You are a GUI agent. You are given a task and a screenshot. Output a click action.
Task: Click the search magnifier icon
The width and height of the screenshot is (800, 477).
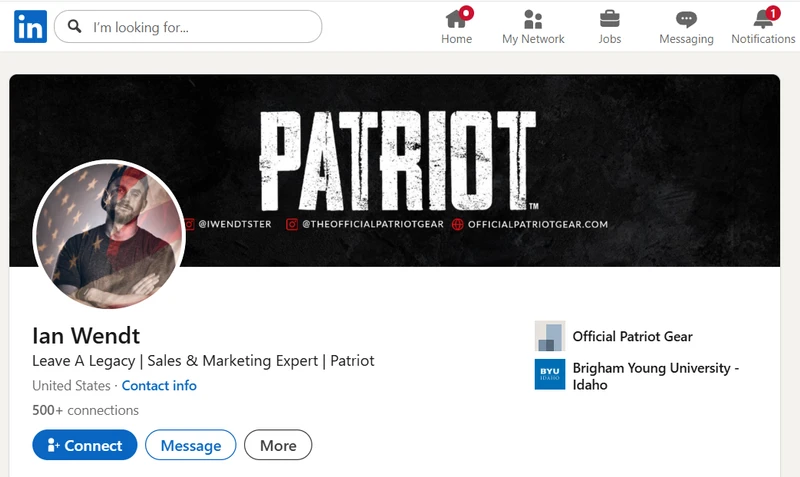pos(74,27)
